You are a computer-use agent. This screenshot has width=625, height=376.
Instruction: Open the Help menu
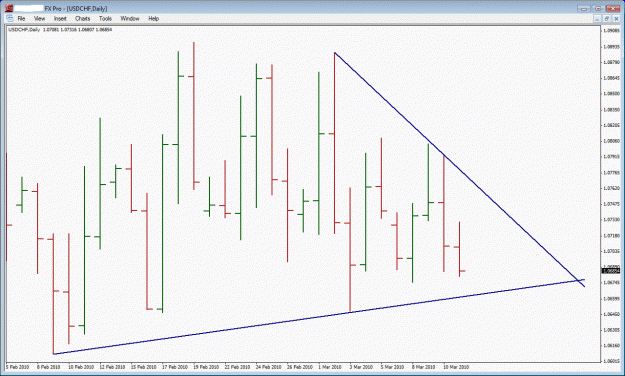pos(153,18)
